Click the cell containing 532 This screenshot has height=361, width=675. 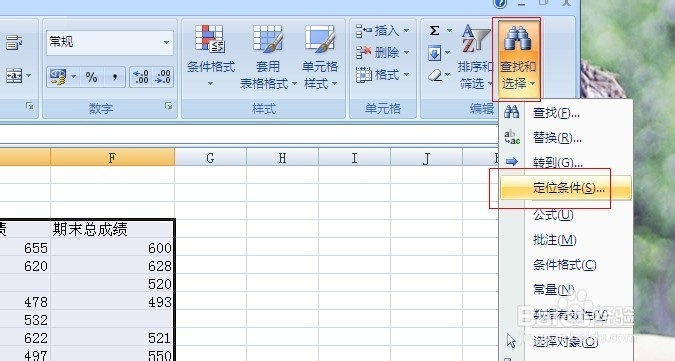25,320
